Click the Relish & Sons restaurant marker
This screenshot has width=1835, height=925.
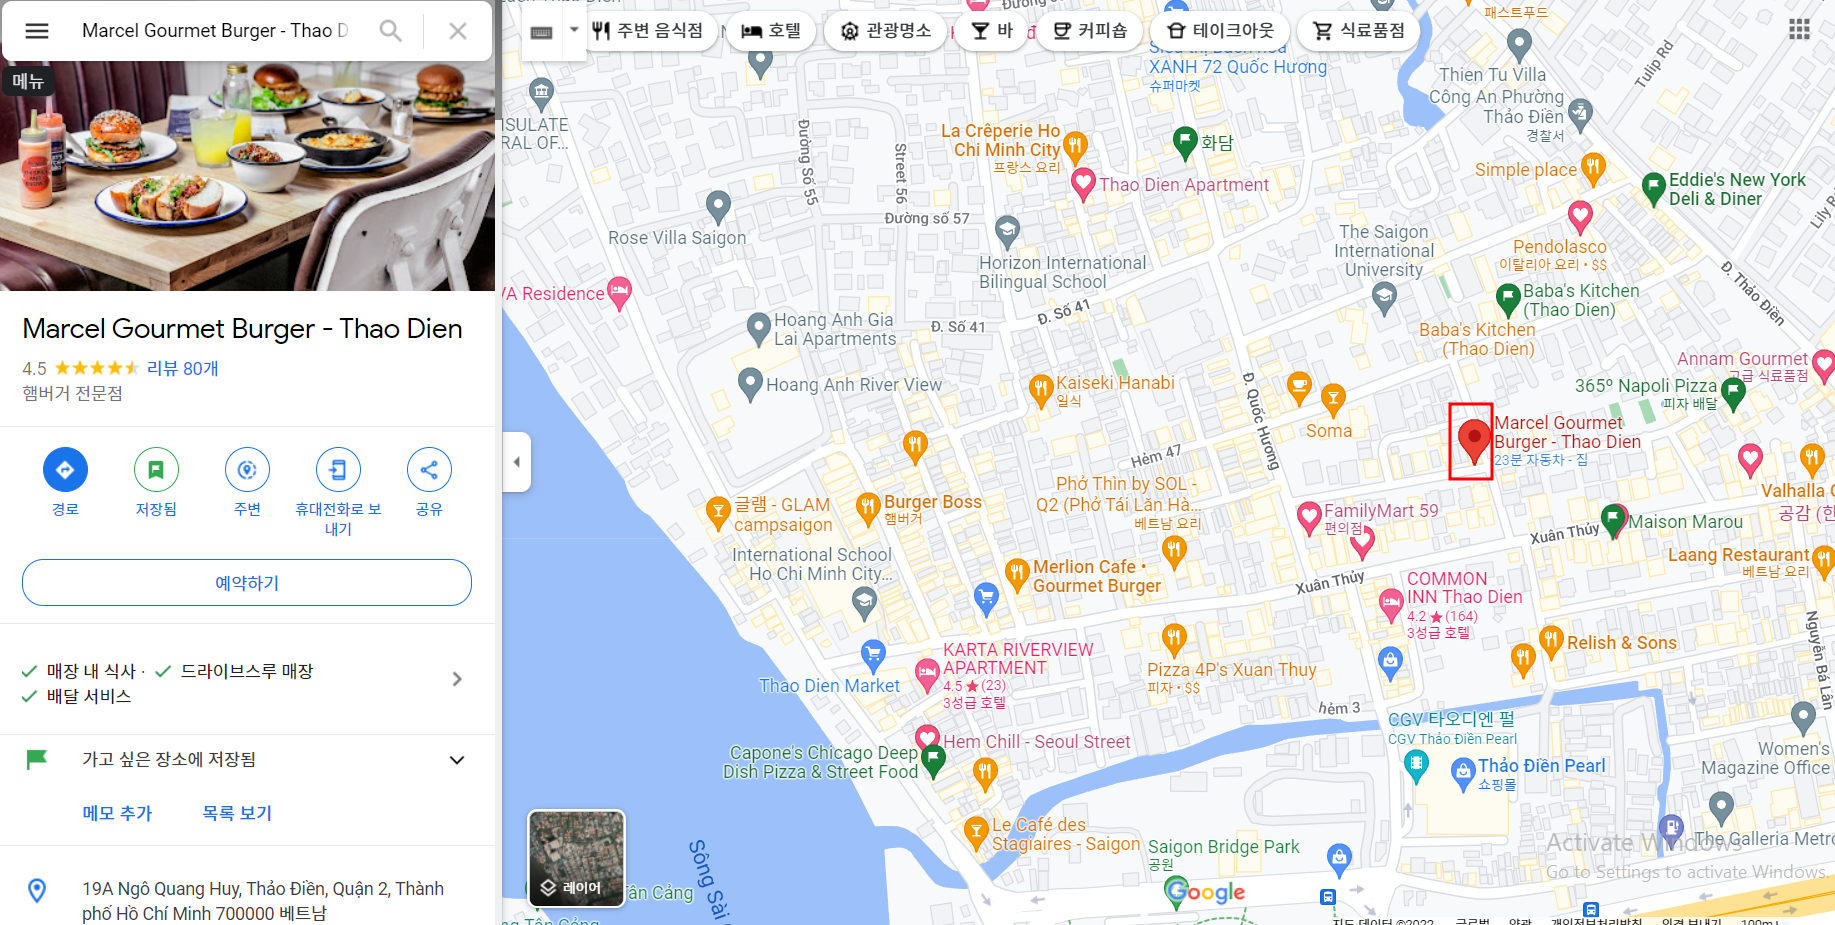point(1551,641)
